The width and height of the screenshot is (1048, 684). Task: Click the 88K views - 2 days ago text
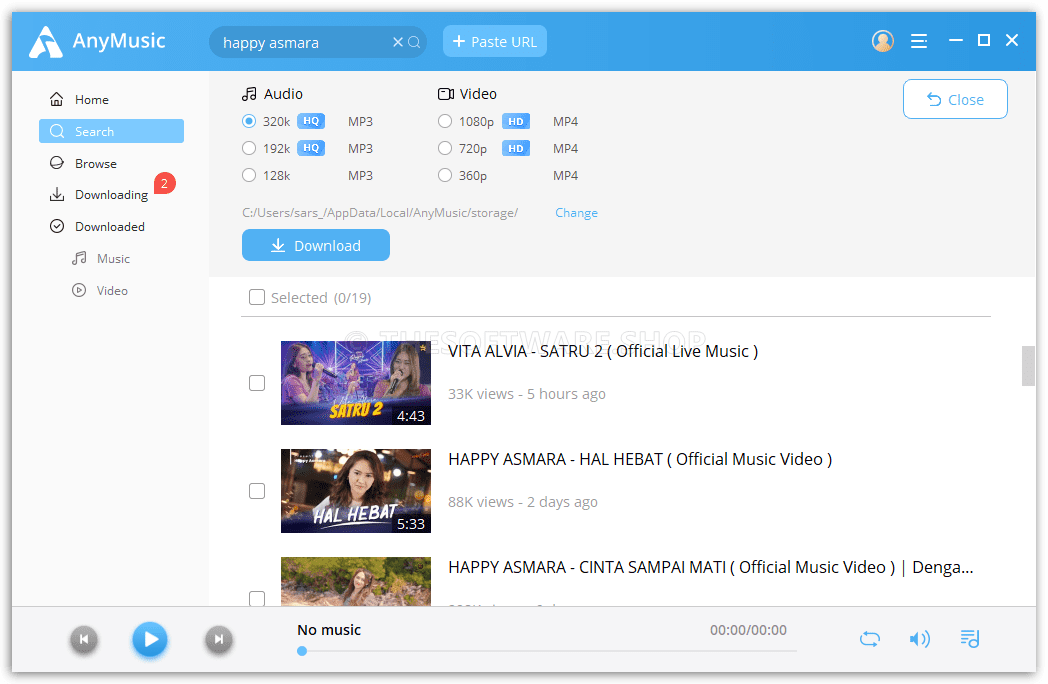click(523, 502)
